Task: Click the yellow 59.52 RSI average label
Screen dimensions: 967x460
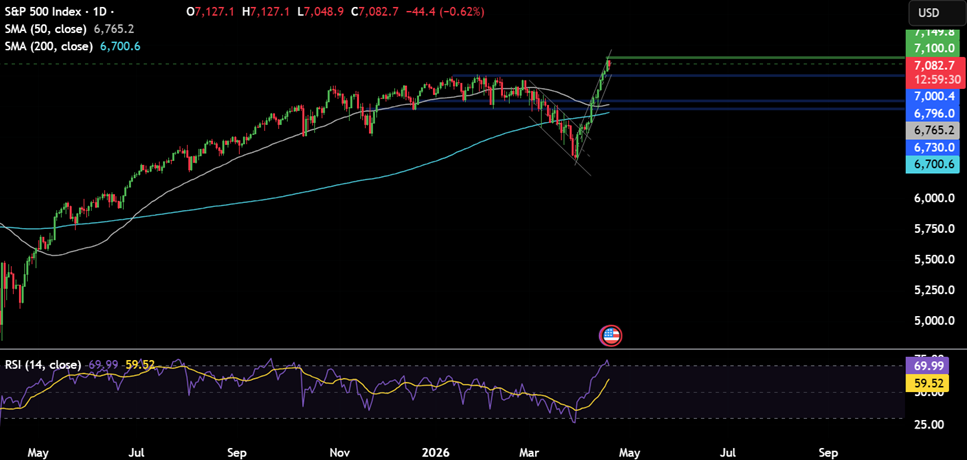Action: 933,383
